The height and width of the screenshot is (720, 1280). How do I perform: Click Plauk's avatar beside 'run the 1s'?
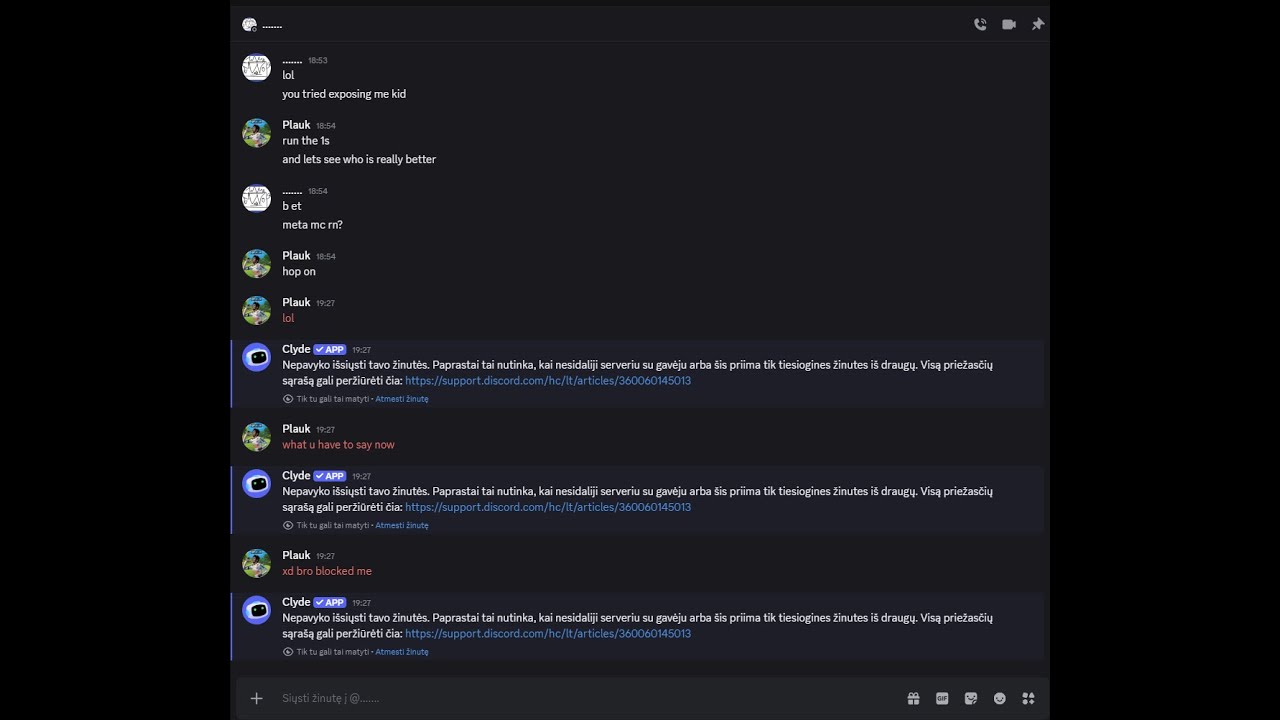click(257, 133)
